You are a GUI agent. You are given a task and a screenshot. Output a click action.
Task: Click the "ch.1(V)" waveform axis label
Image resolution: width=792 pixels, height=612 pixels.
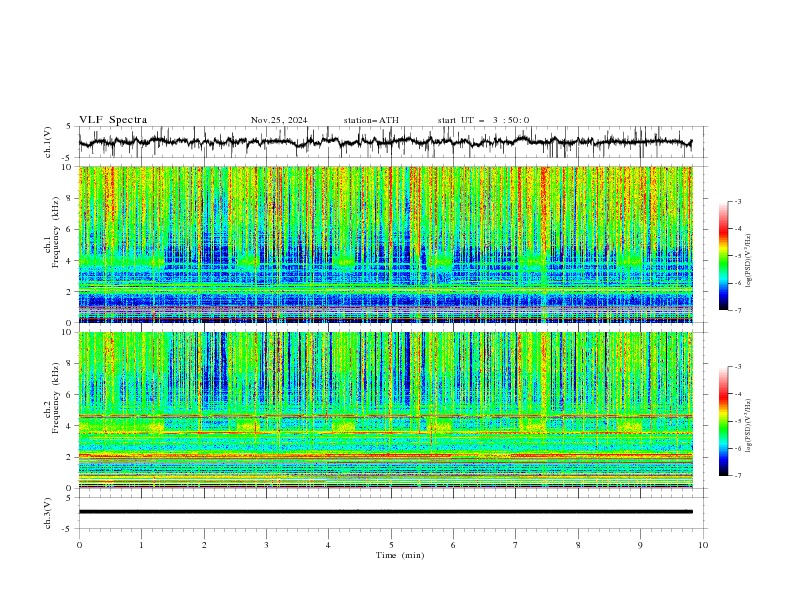48,142
